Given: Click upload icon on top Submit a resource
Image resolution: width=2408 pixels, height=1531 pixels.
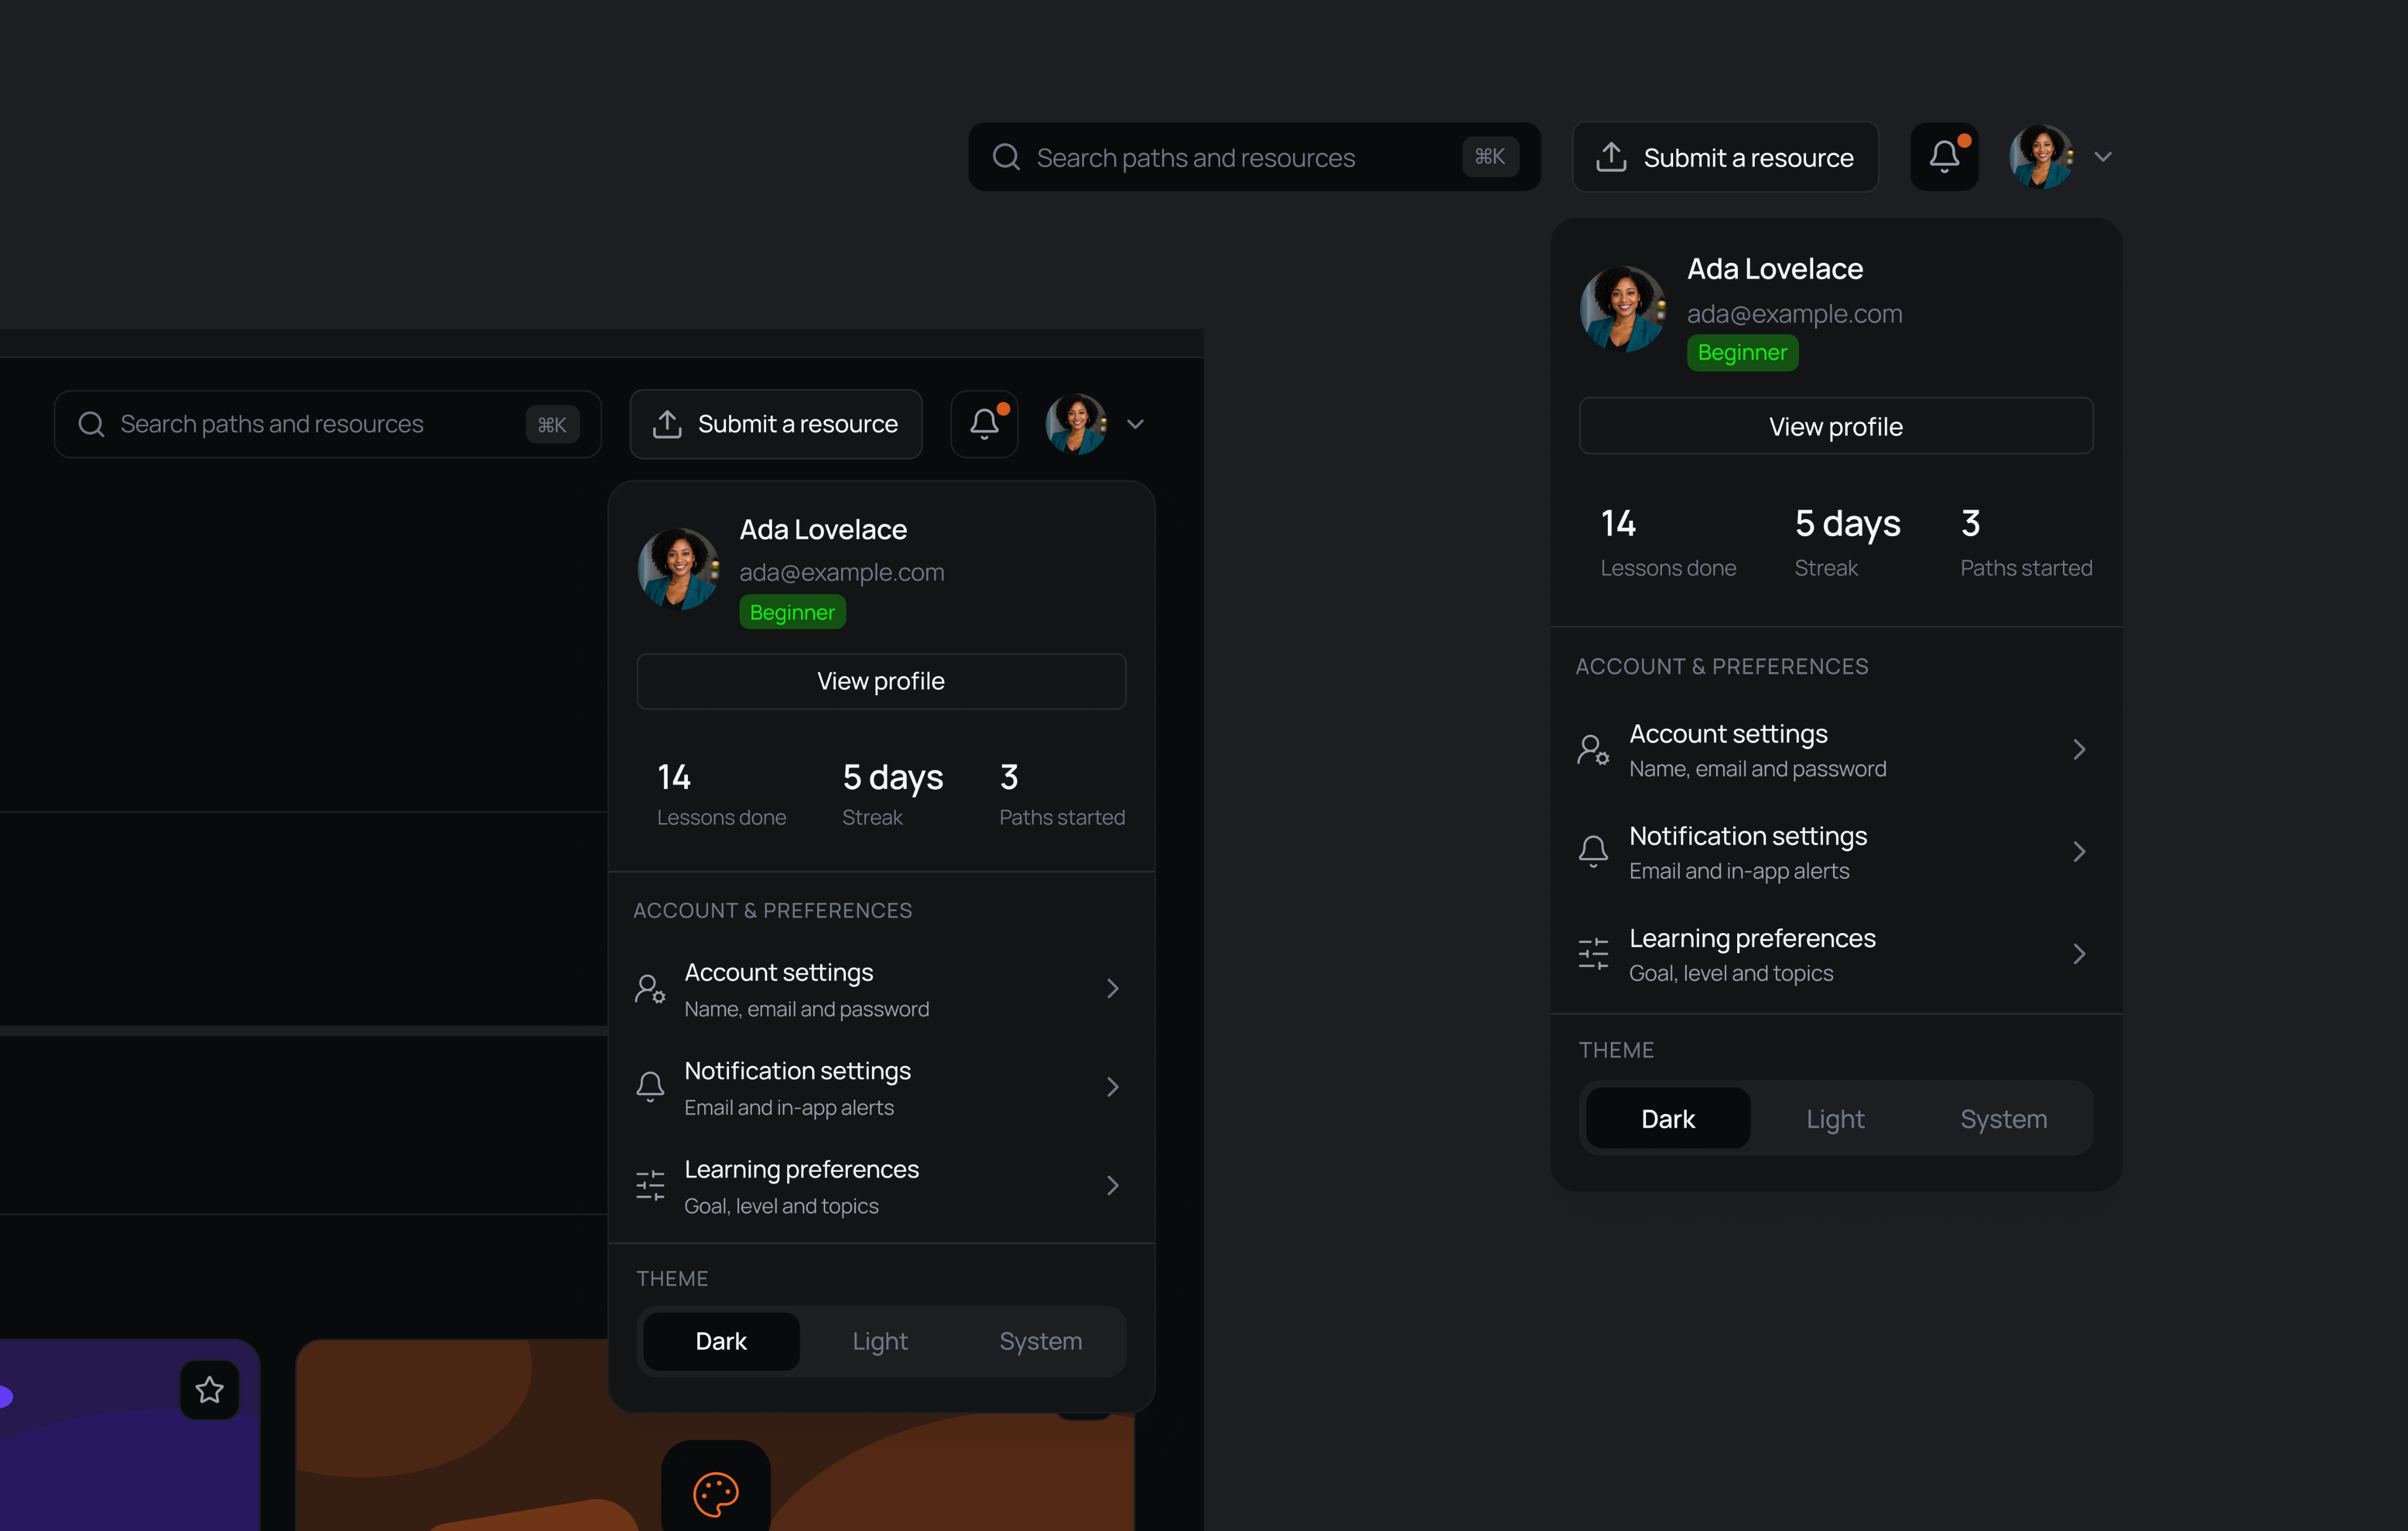Looking at the screenshot, I should click(x=1611, y=157).
